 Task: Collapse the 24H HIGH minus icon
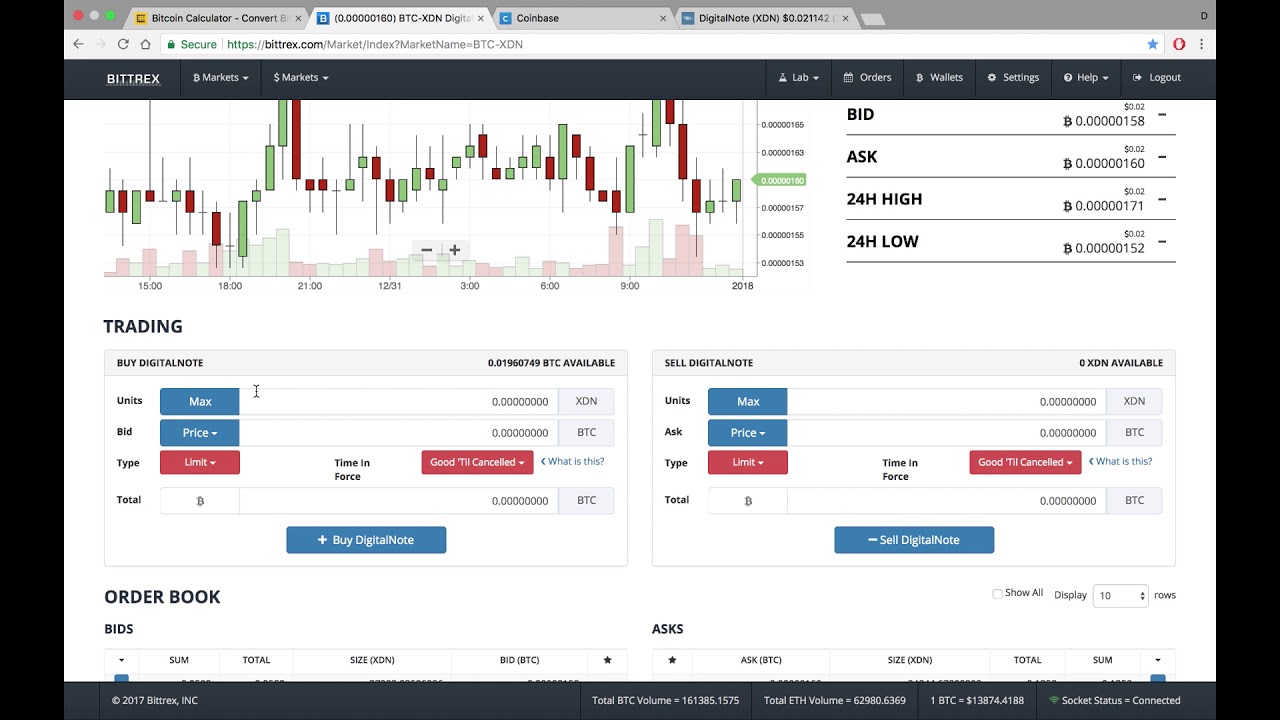(1162, 199)
